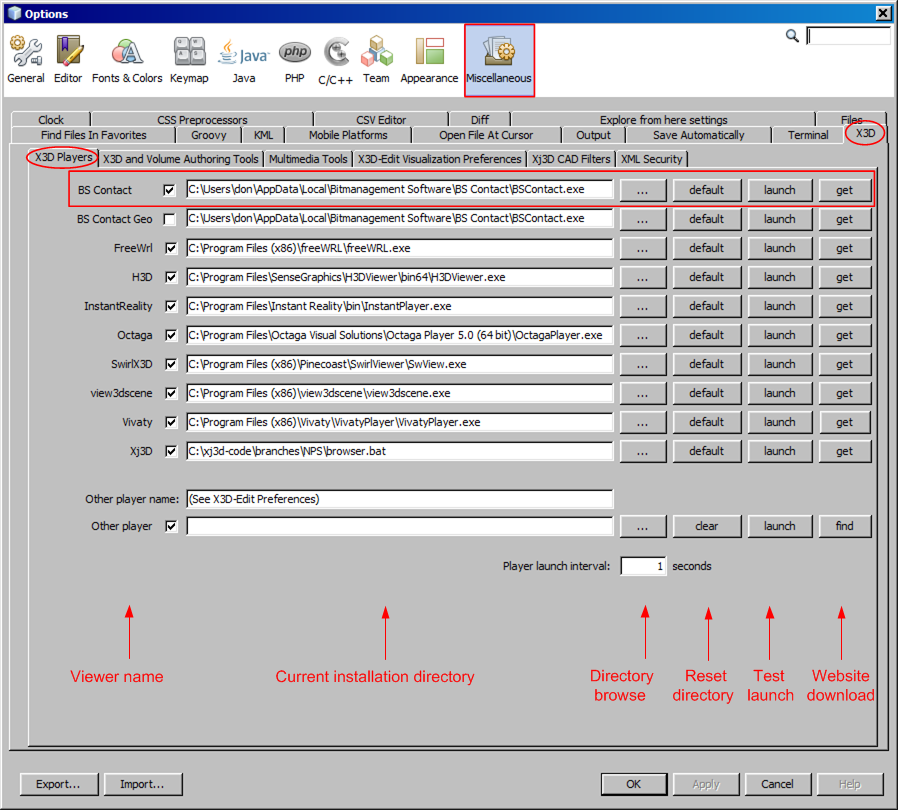Screen dimensions: 898x810
Task: Switch to the Diff tab
Action: click(x=480, y=120)
